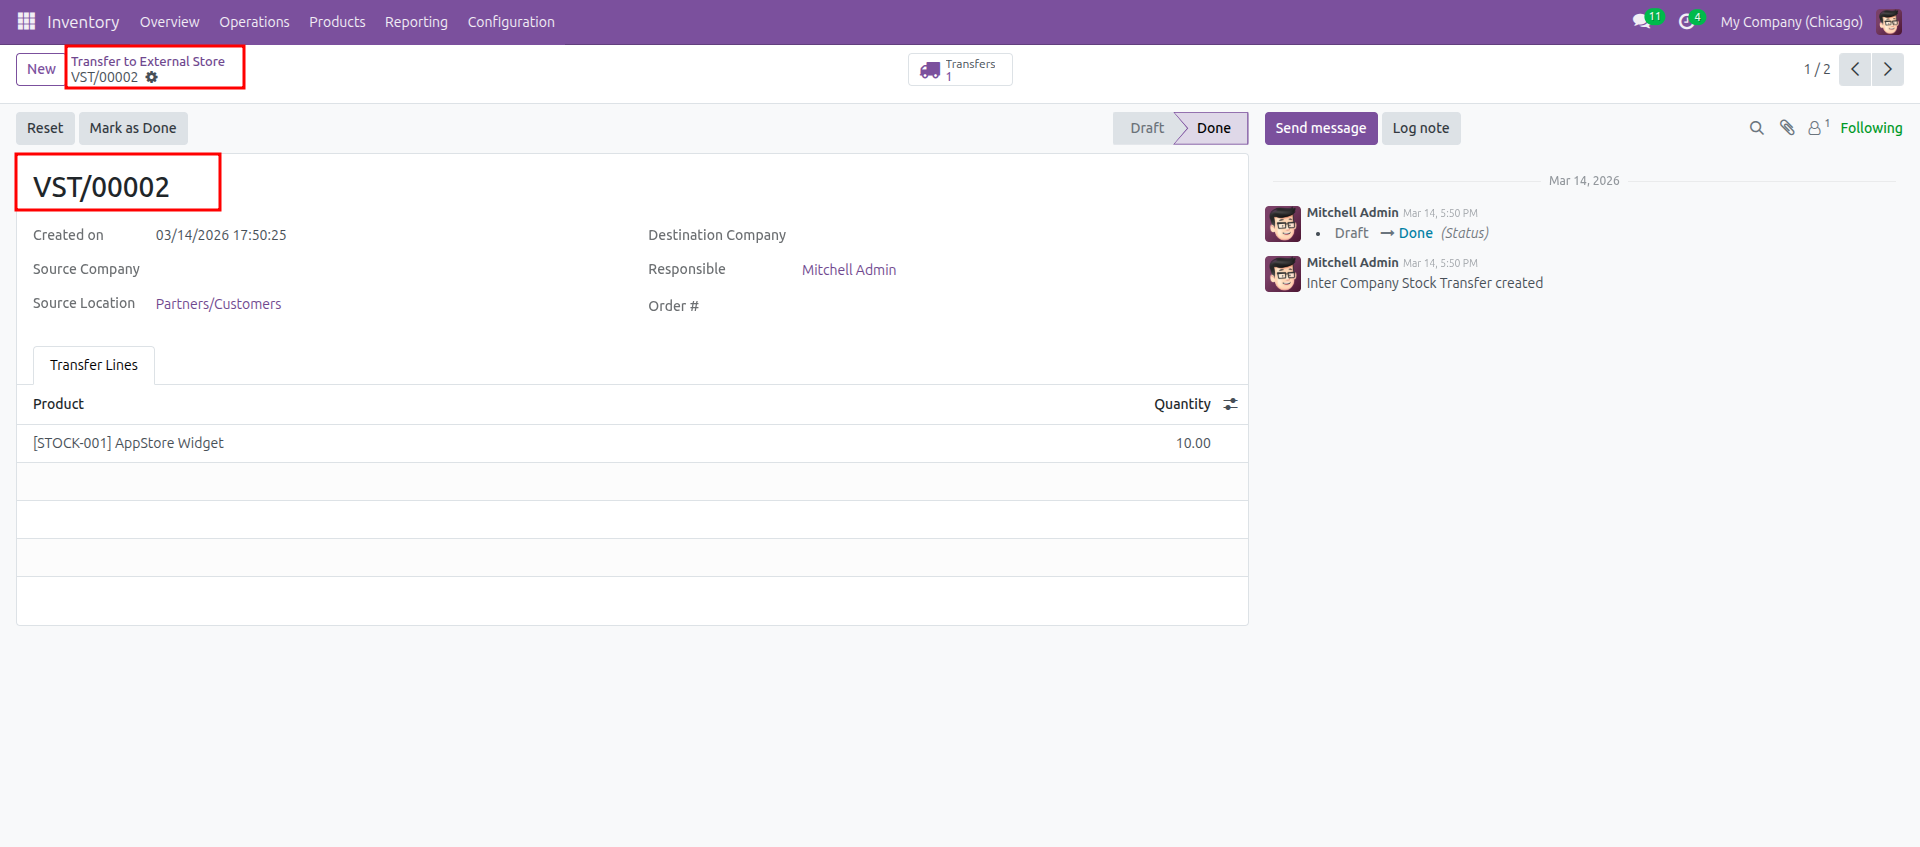Select the Draft status stage
Screen dimensions: 1920x847
tap(1146, 128)
